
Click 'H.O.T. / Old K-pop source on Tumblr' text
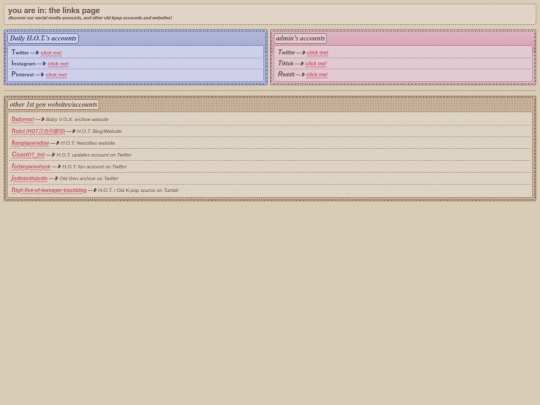[x=138, y=190]
